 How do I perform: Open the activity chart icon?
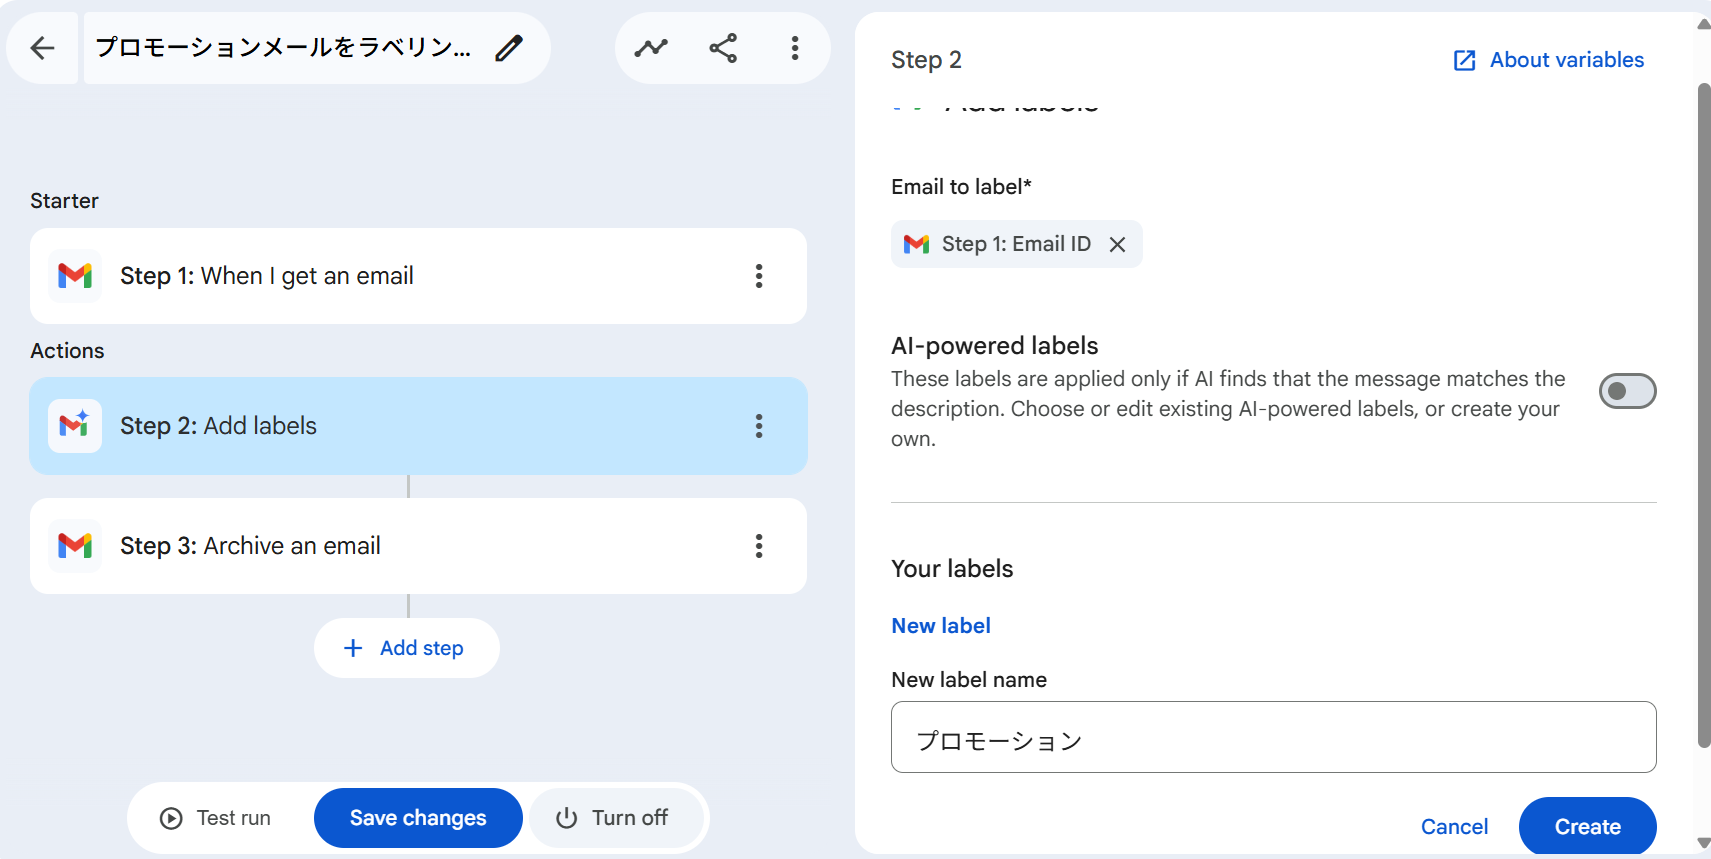tap(651, 48)
